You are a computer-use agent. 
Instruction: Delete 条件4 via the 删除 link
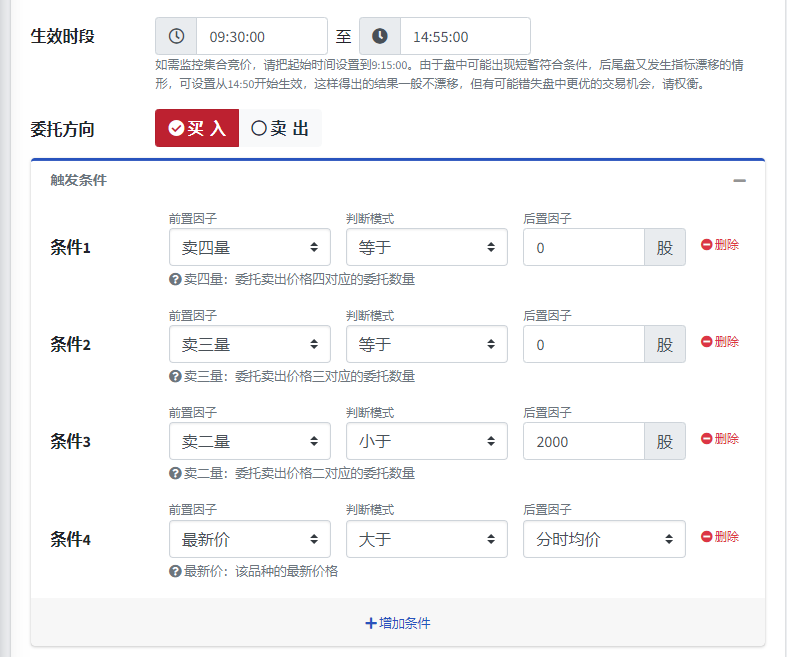click(720, 536)
